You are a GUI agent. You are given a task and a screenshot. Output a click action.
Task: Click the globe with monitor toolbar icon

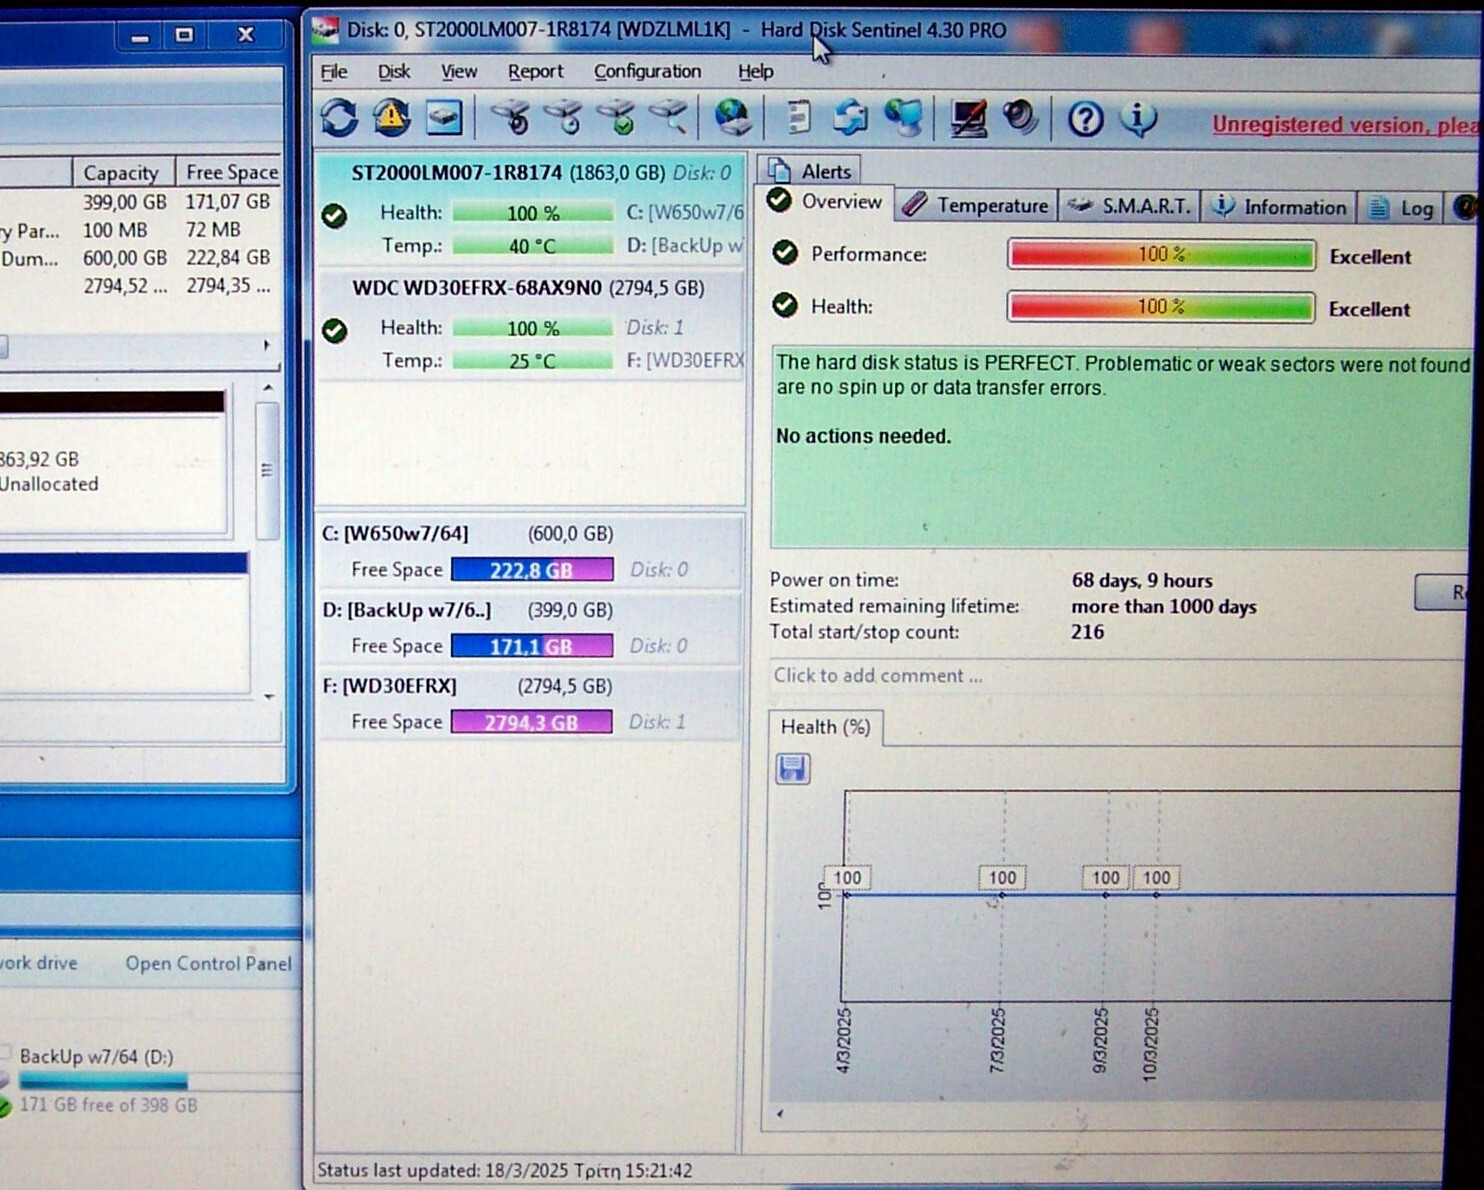(903, 117)
